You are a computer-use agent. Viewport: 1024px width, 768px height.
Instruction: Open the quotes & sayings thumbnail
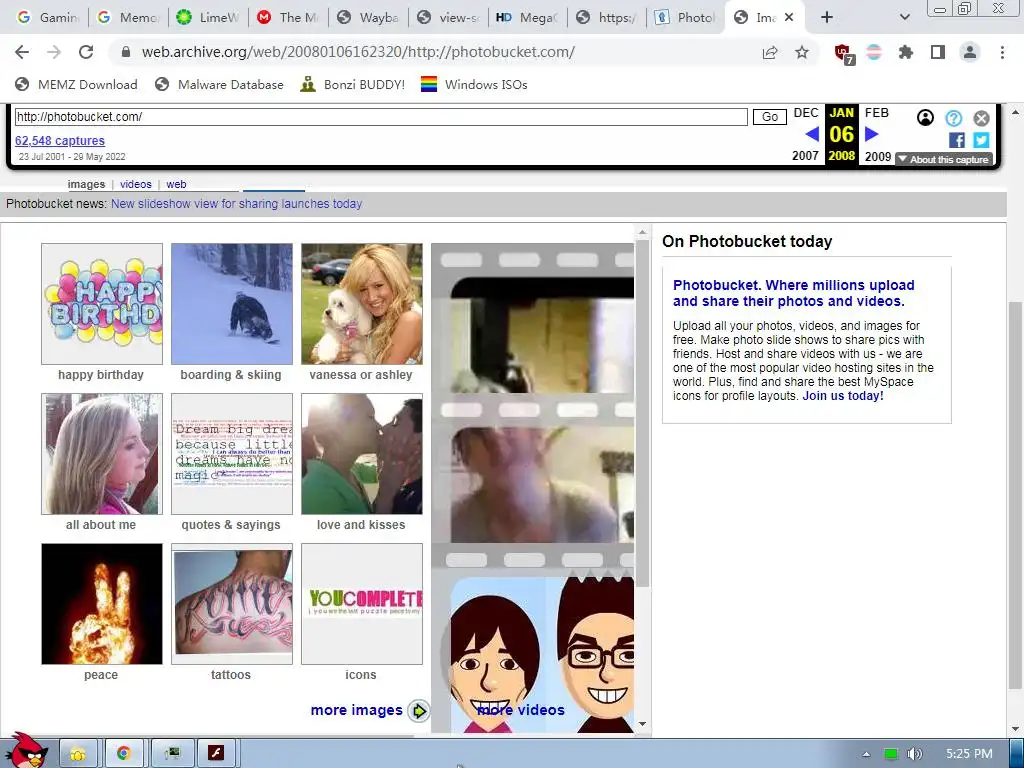point(232,454)
